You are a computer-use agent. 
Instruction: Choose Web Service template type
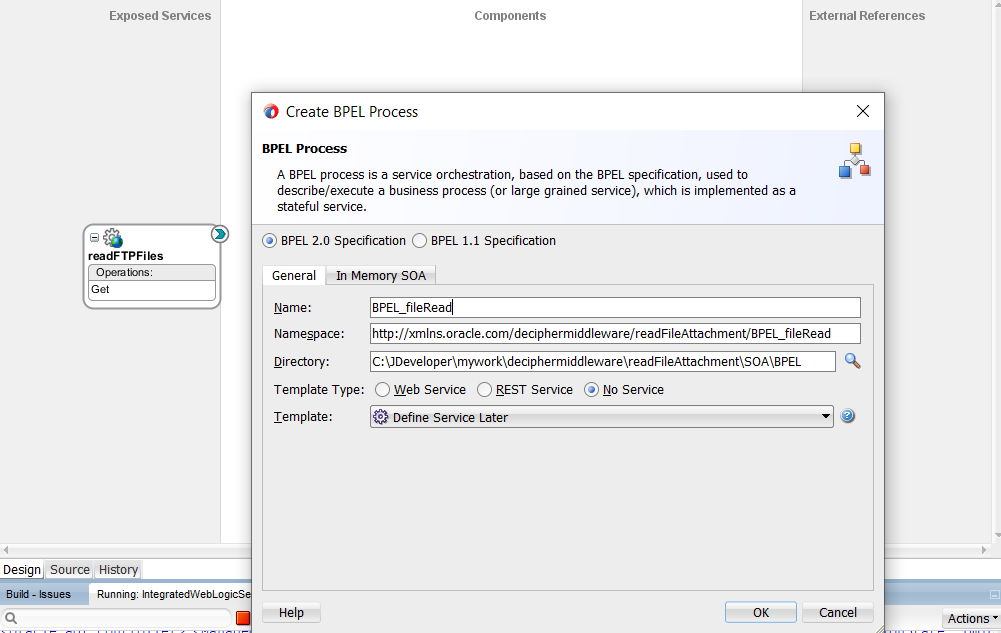pos(383,390)
